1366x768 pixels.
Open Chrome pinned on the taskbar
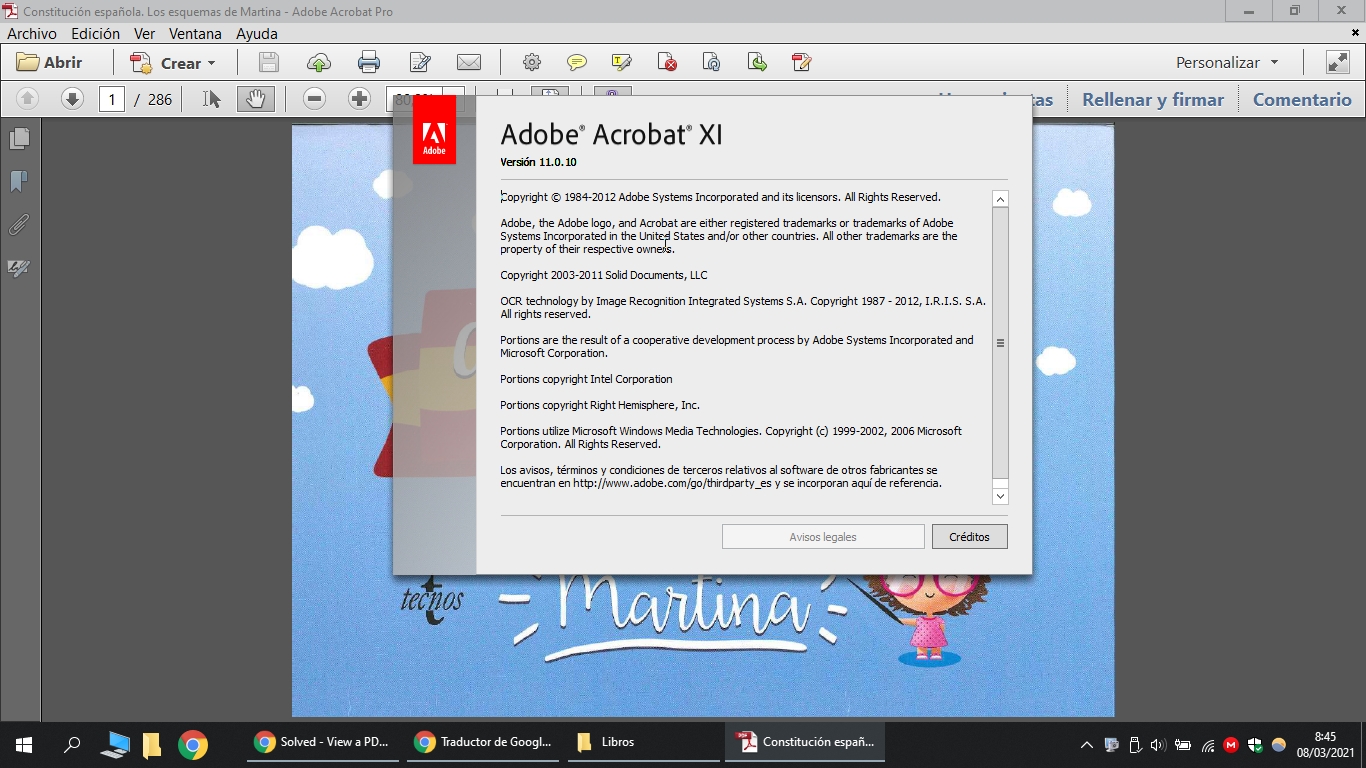point(193,744)
